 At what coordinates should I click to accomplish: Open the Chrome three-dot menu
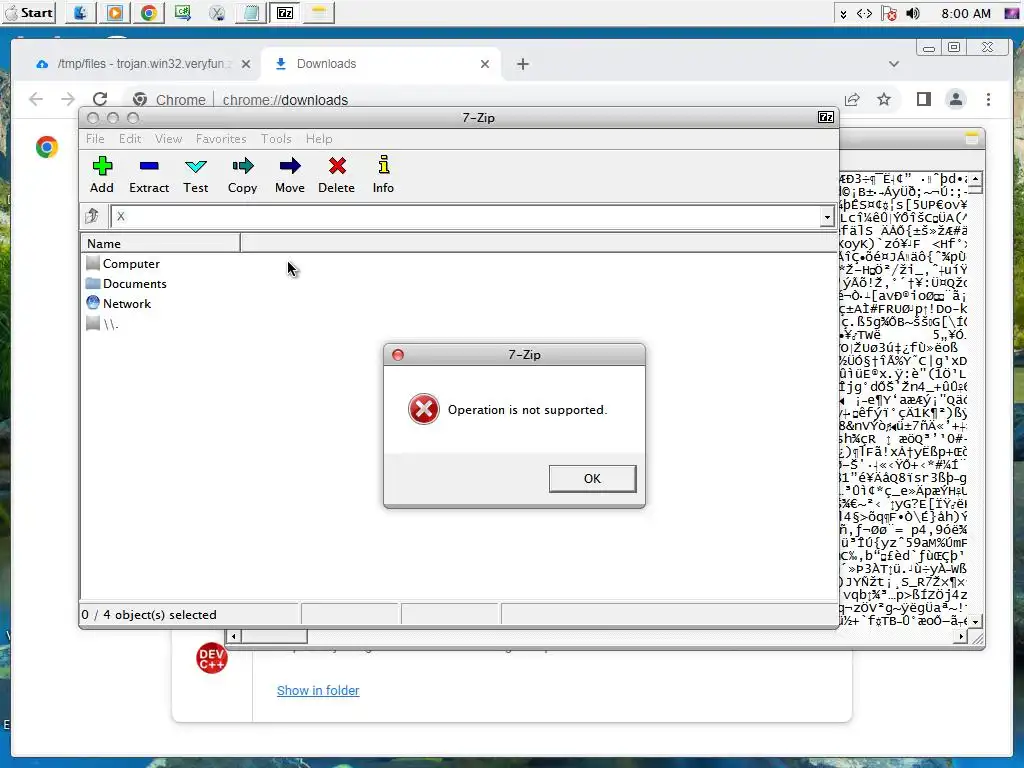[988, 99]
